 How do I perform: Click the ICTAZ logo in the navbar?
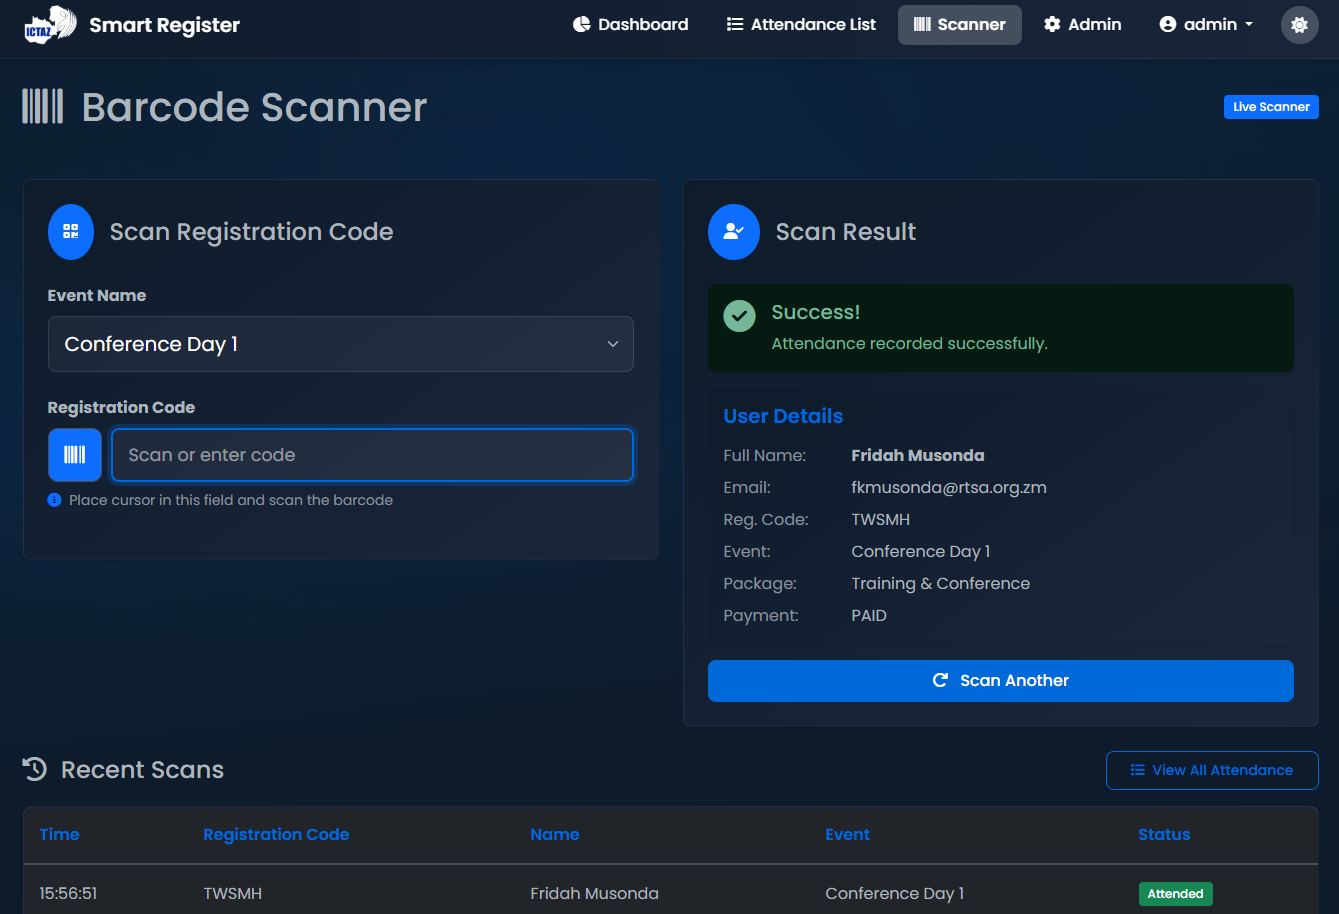coord(50,25)
